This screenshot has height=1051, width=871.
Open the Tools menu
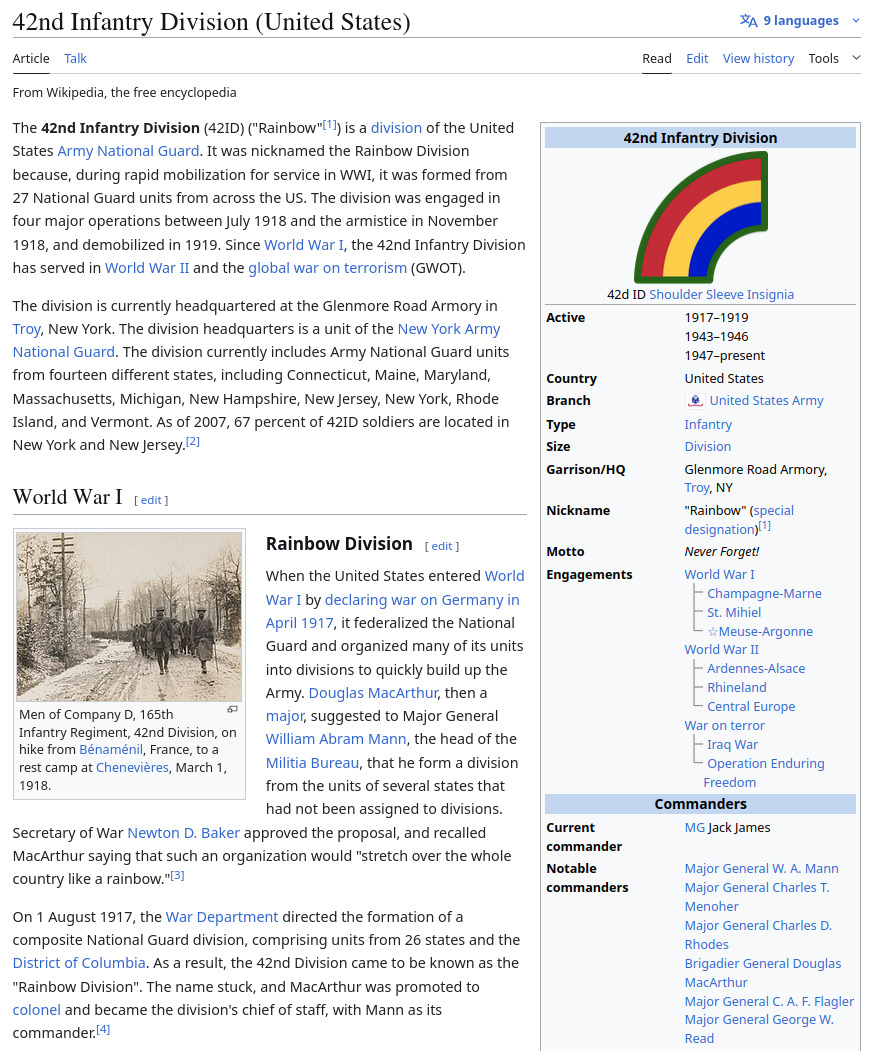pyautogui.click(x=823, y=58)
